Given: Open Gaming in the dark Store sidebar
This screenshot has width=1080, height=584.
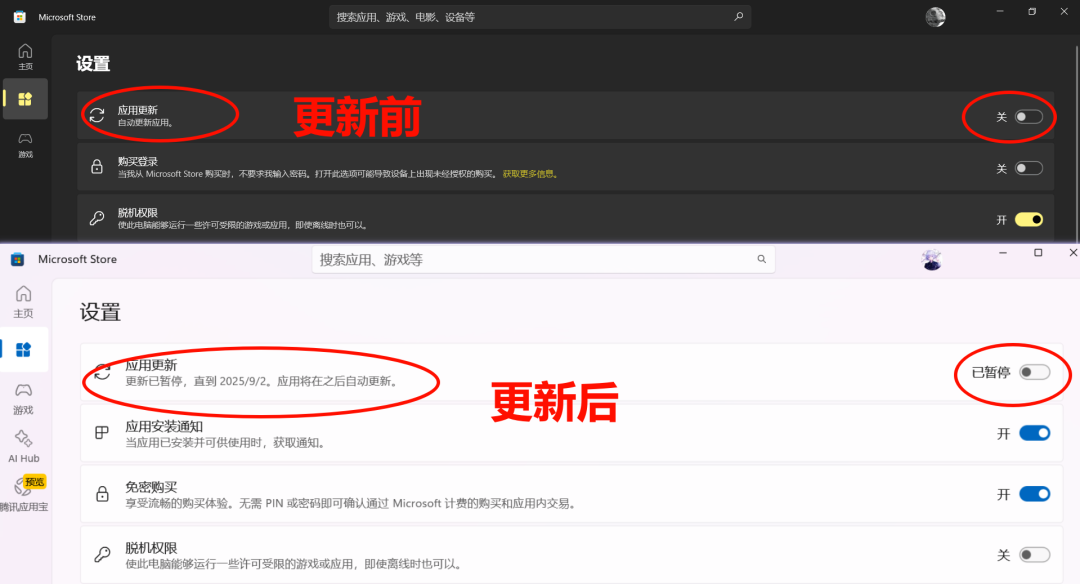Looking at the screenshot, I should point(25,145).
